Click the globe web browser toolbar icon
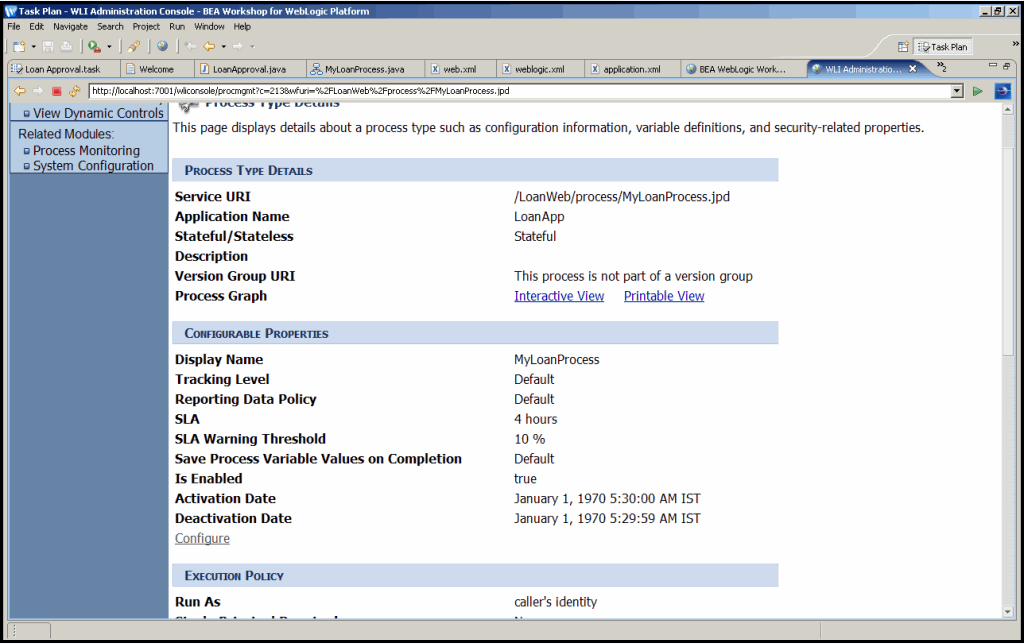 pos(163,46)
